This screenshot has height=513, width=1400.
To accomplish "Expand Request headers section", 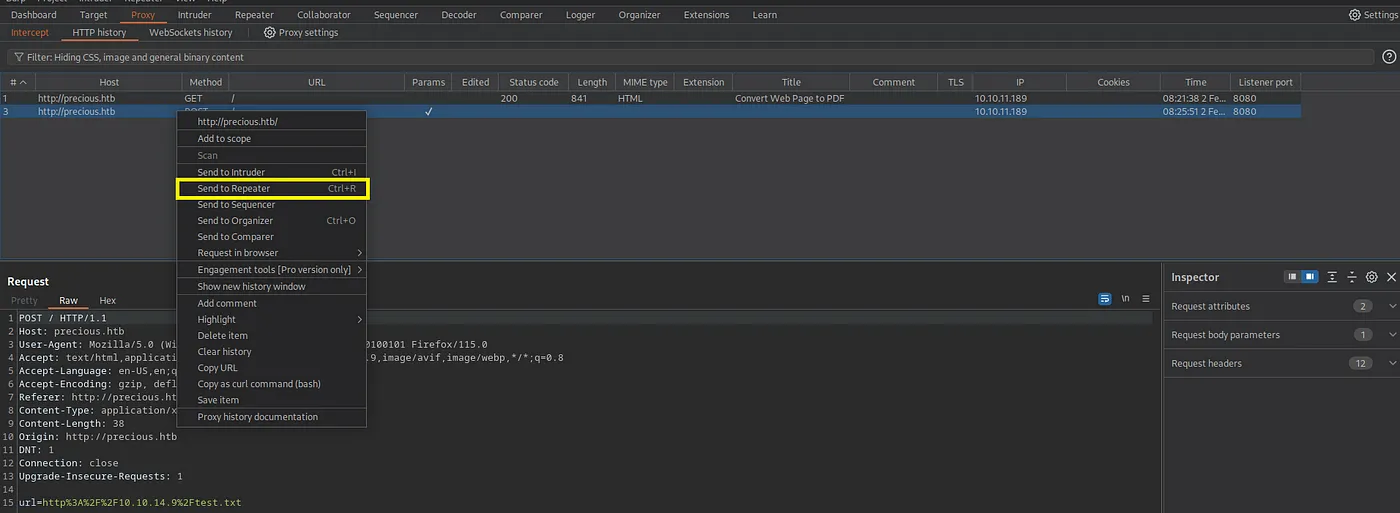I will pos(1392,363).
